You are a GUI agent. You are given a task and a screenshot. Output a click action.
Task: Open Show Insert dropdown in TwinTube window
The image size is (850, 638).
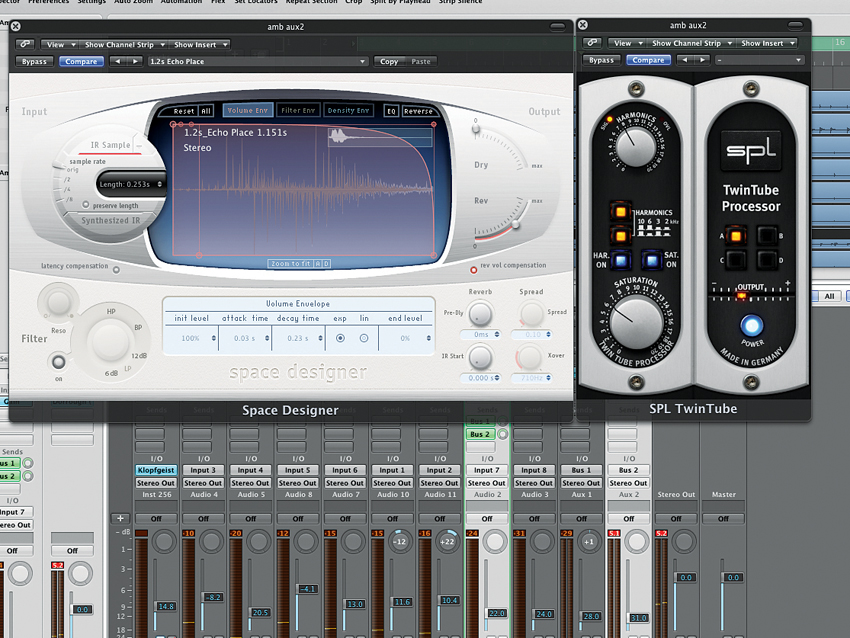767,43
